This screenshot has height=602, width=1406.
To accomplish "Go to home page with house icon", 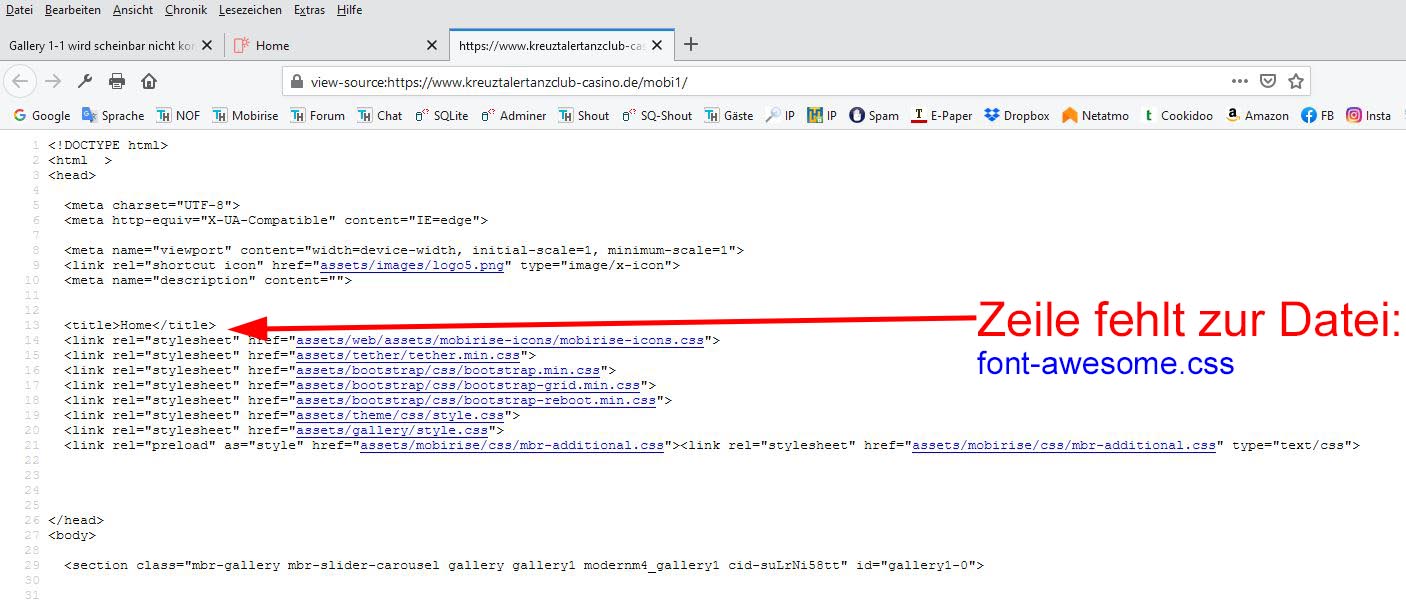I will pos(149,81).
